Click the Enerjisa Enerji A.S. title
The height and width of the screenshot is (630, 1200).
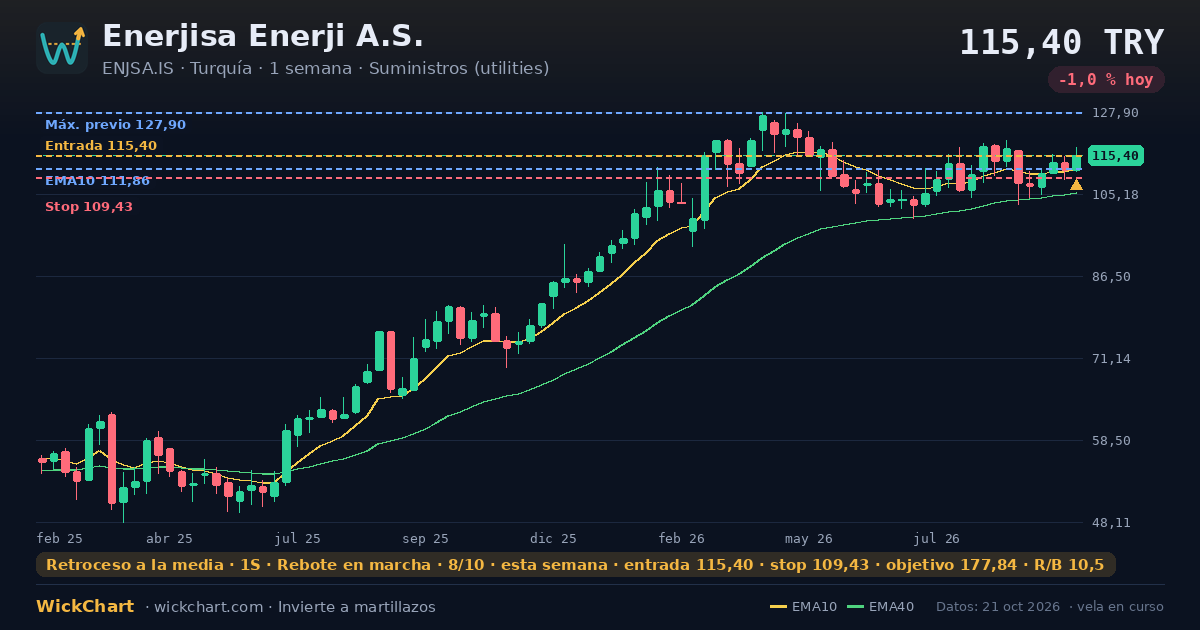pos(263,37)
